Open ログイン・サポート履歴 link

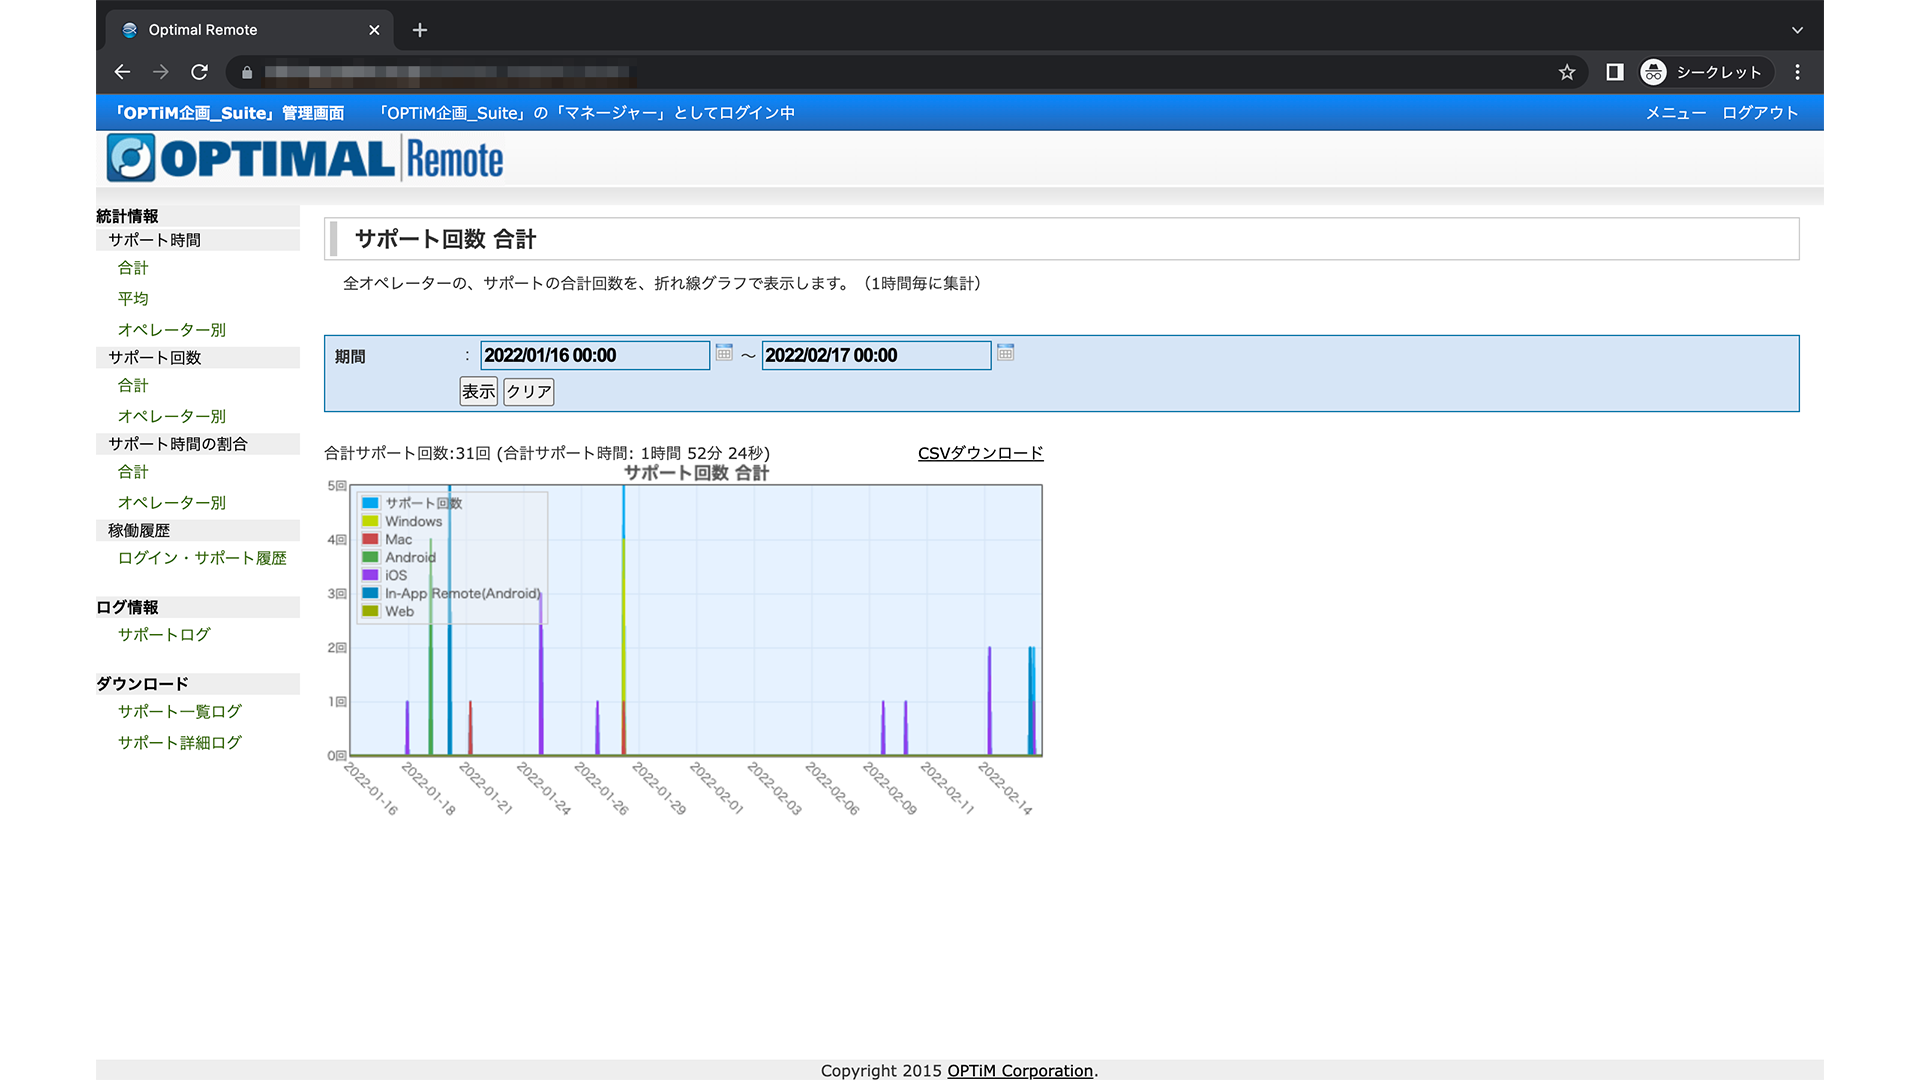point(202,558)
